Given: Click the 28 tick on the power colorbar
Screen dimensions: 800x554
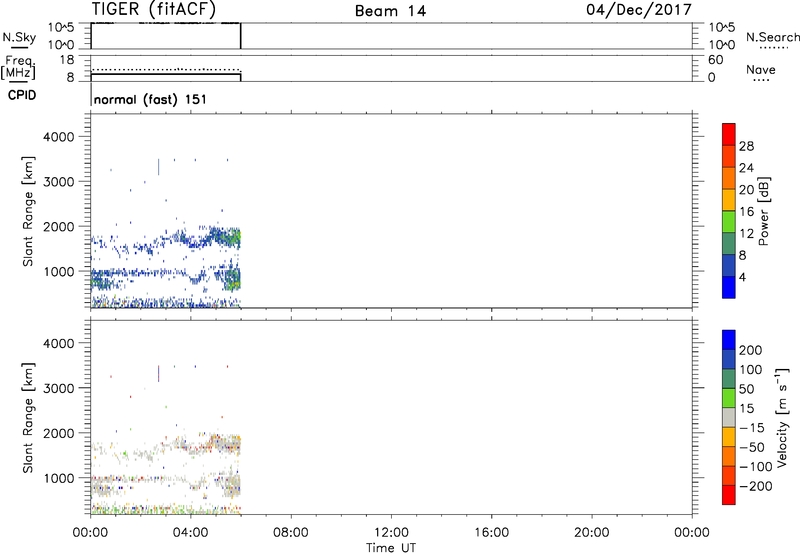Looking at the screenshot, I should pyautogui.click(x=746, y=146).
